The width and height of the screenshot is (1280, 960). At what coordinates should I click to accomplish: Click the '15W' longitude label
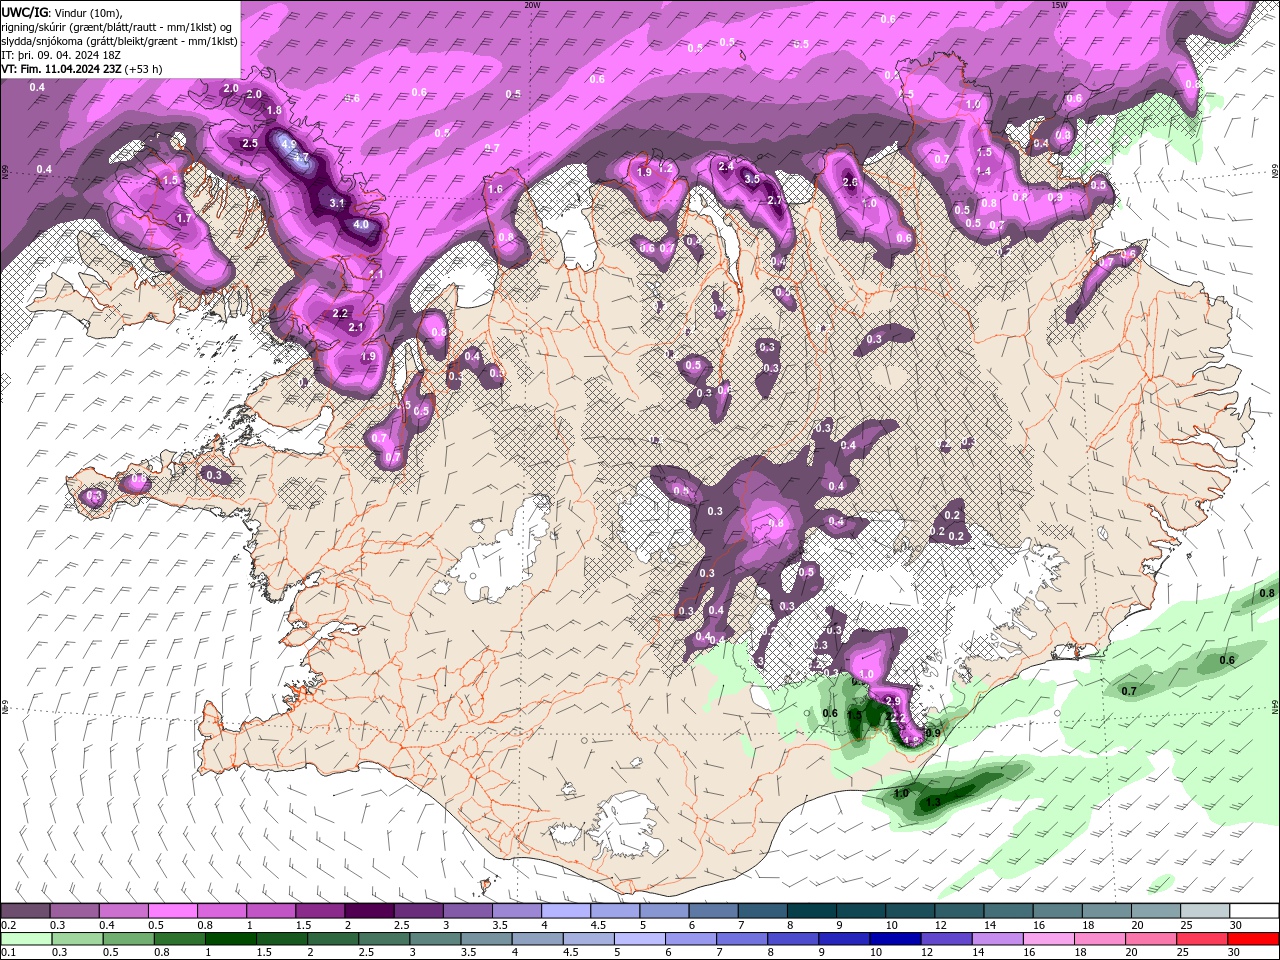coord(1059,5)
